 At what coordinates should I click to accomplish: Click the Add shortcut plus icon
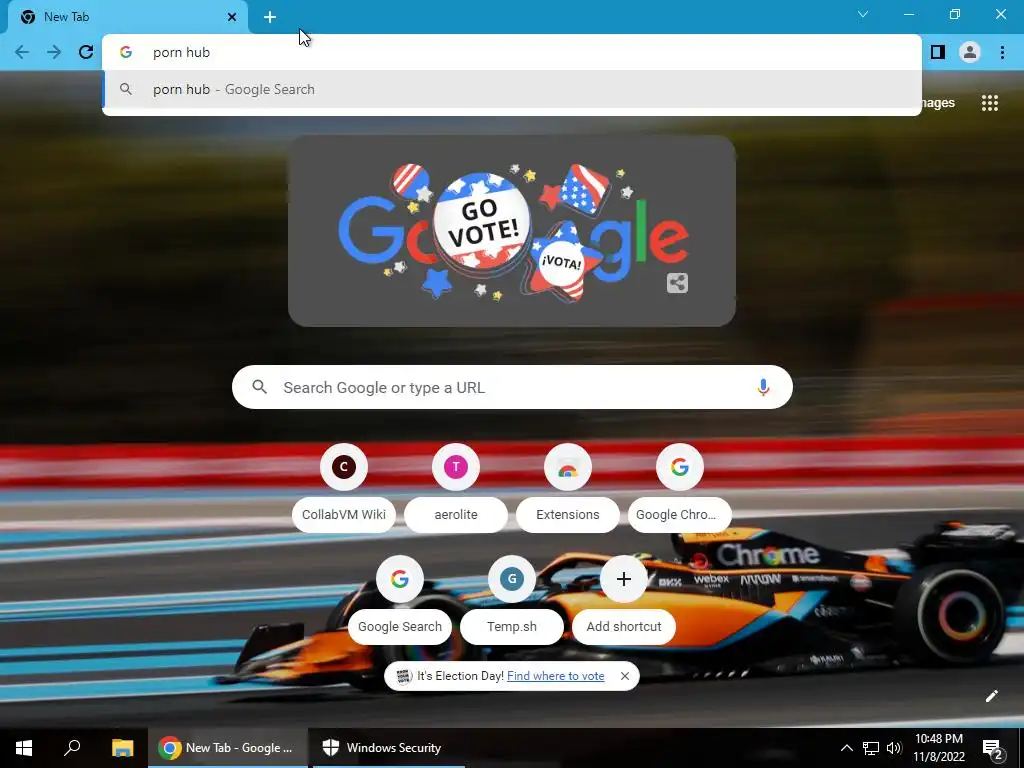pyautogui.click(x=624, y=579)
